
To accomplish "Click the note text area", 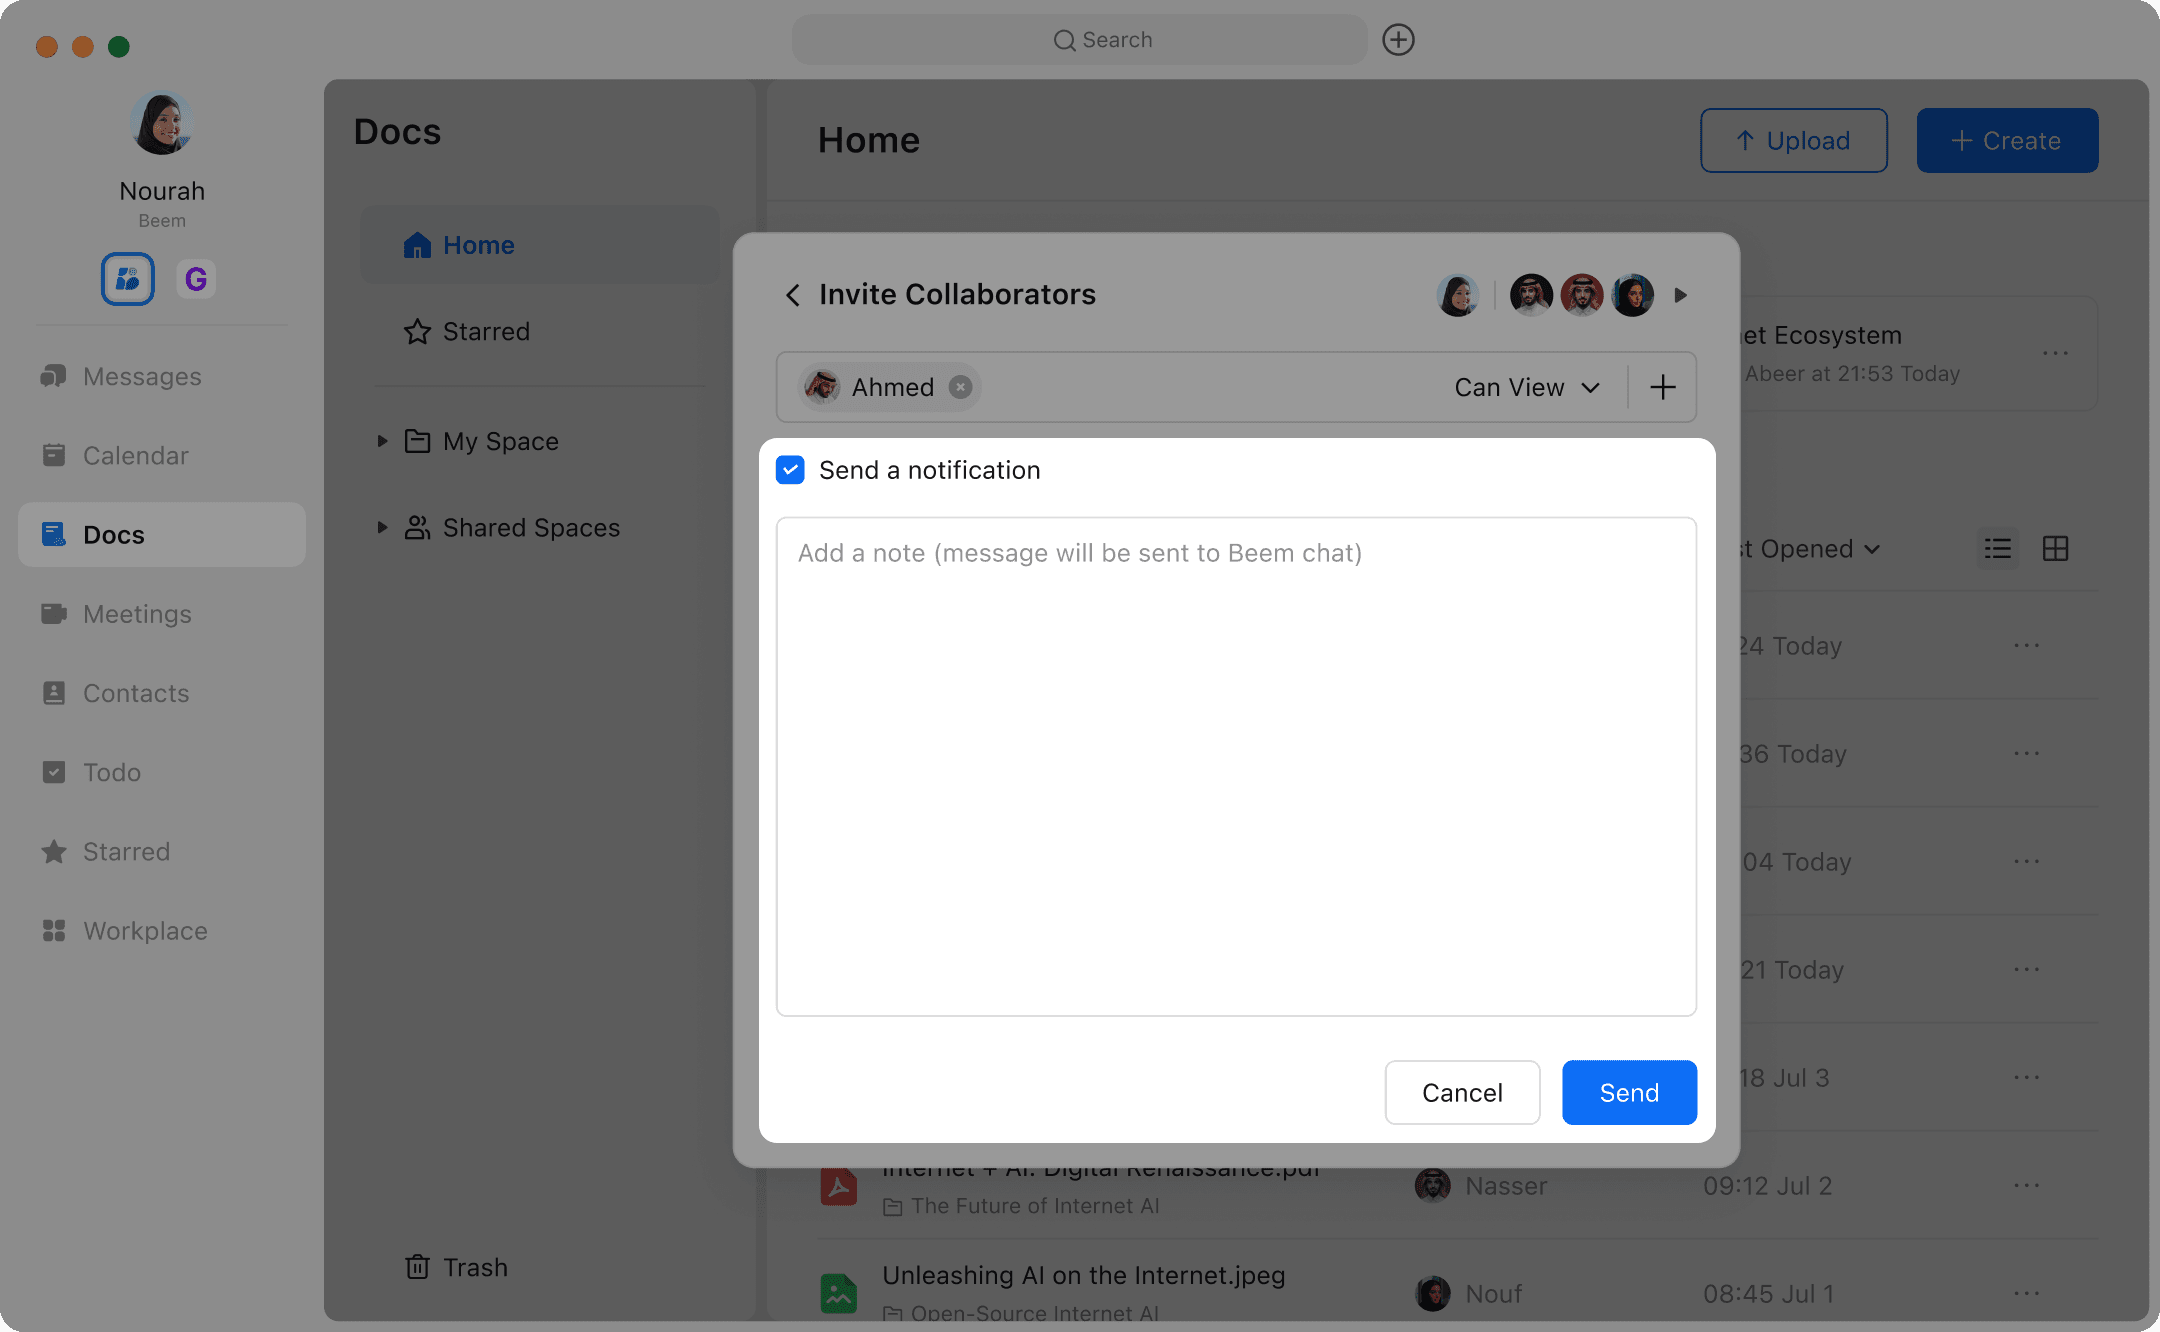I will coord(1235,766).
